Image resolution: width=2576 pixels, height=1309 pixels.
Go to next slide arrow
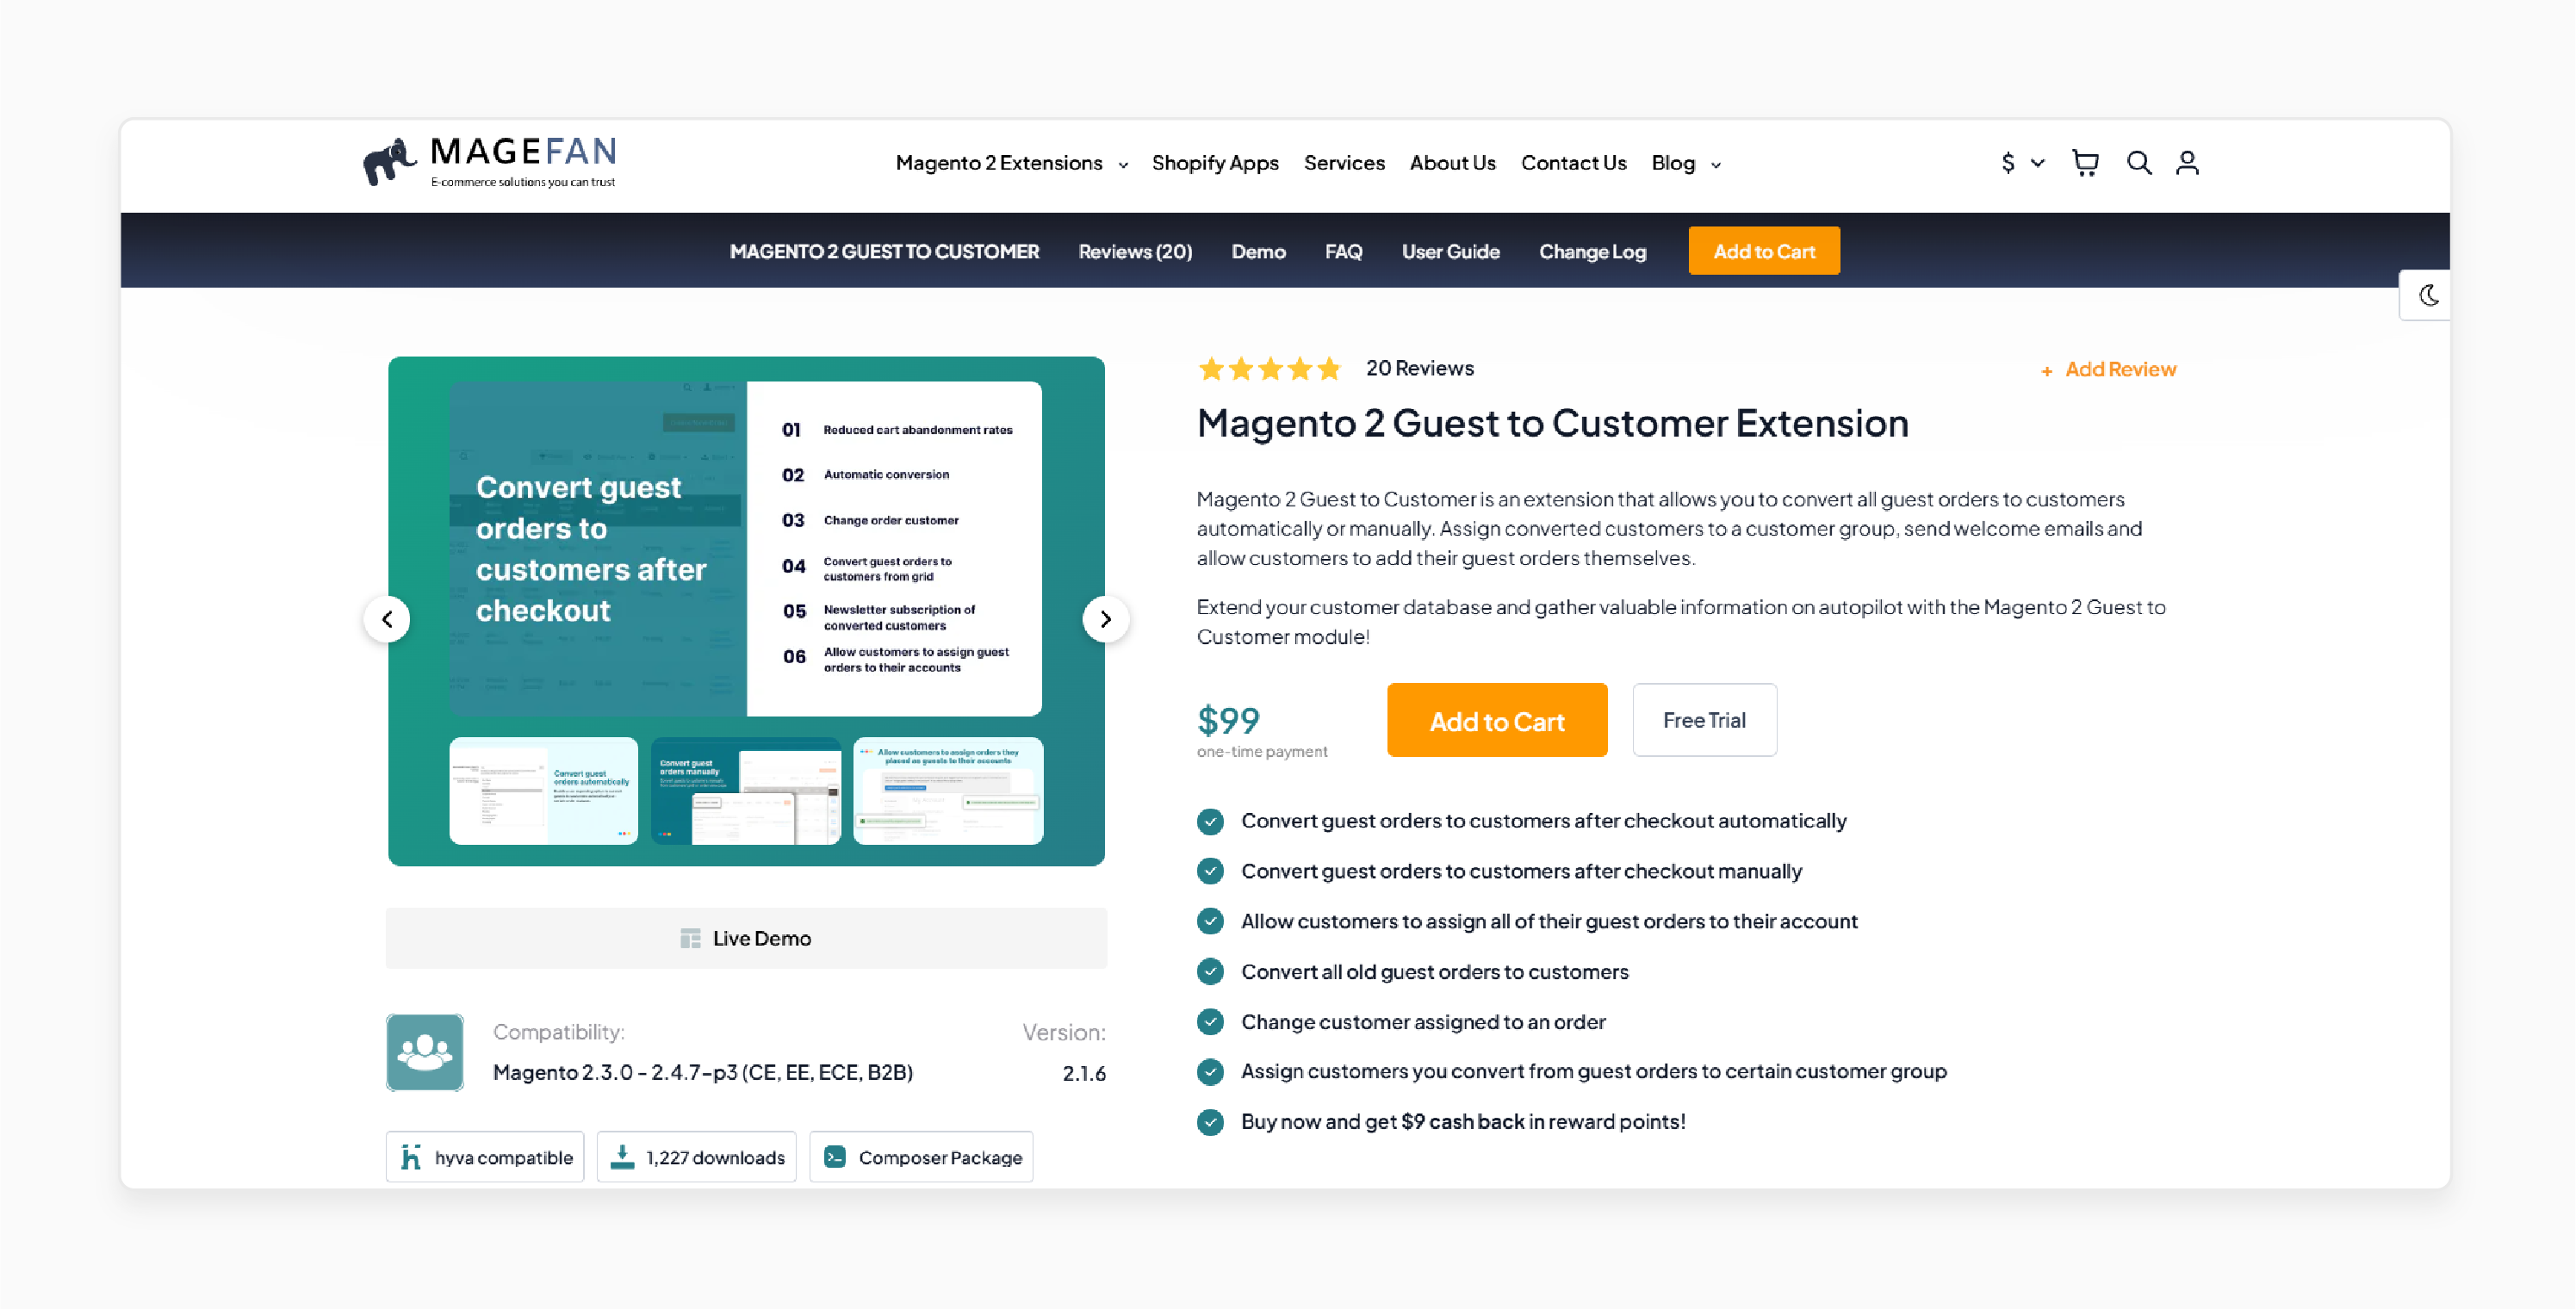tap(1105, 619)
